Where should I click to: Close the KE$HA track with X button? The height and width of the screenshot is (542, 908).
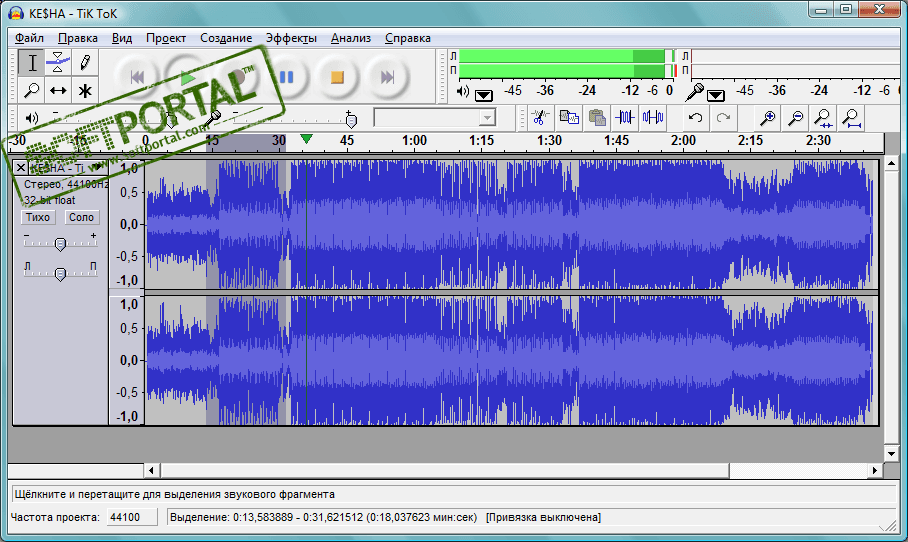coord(20,168)
